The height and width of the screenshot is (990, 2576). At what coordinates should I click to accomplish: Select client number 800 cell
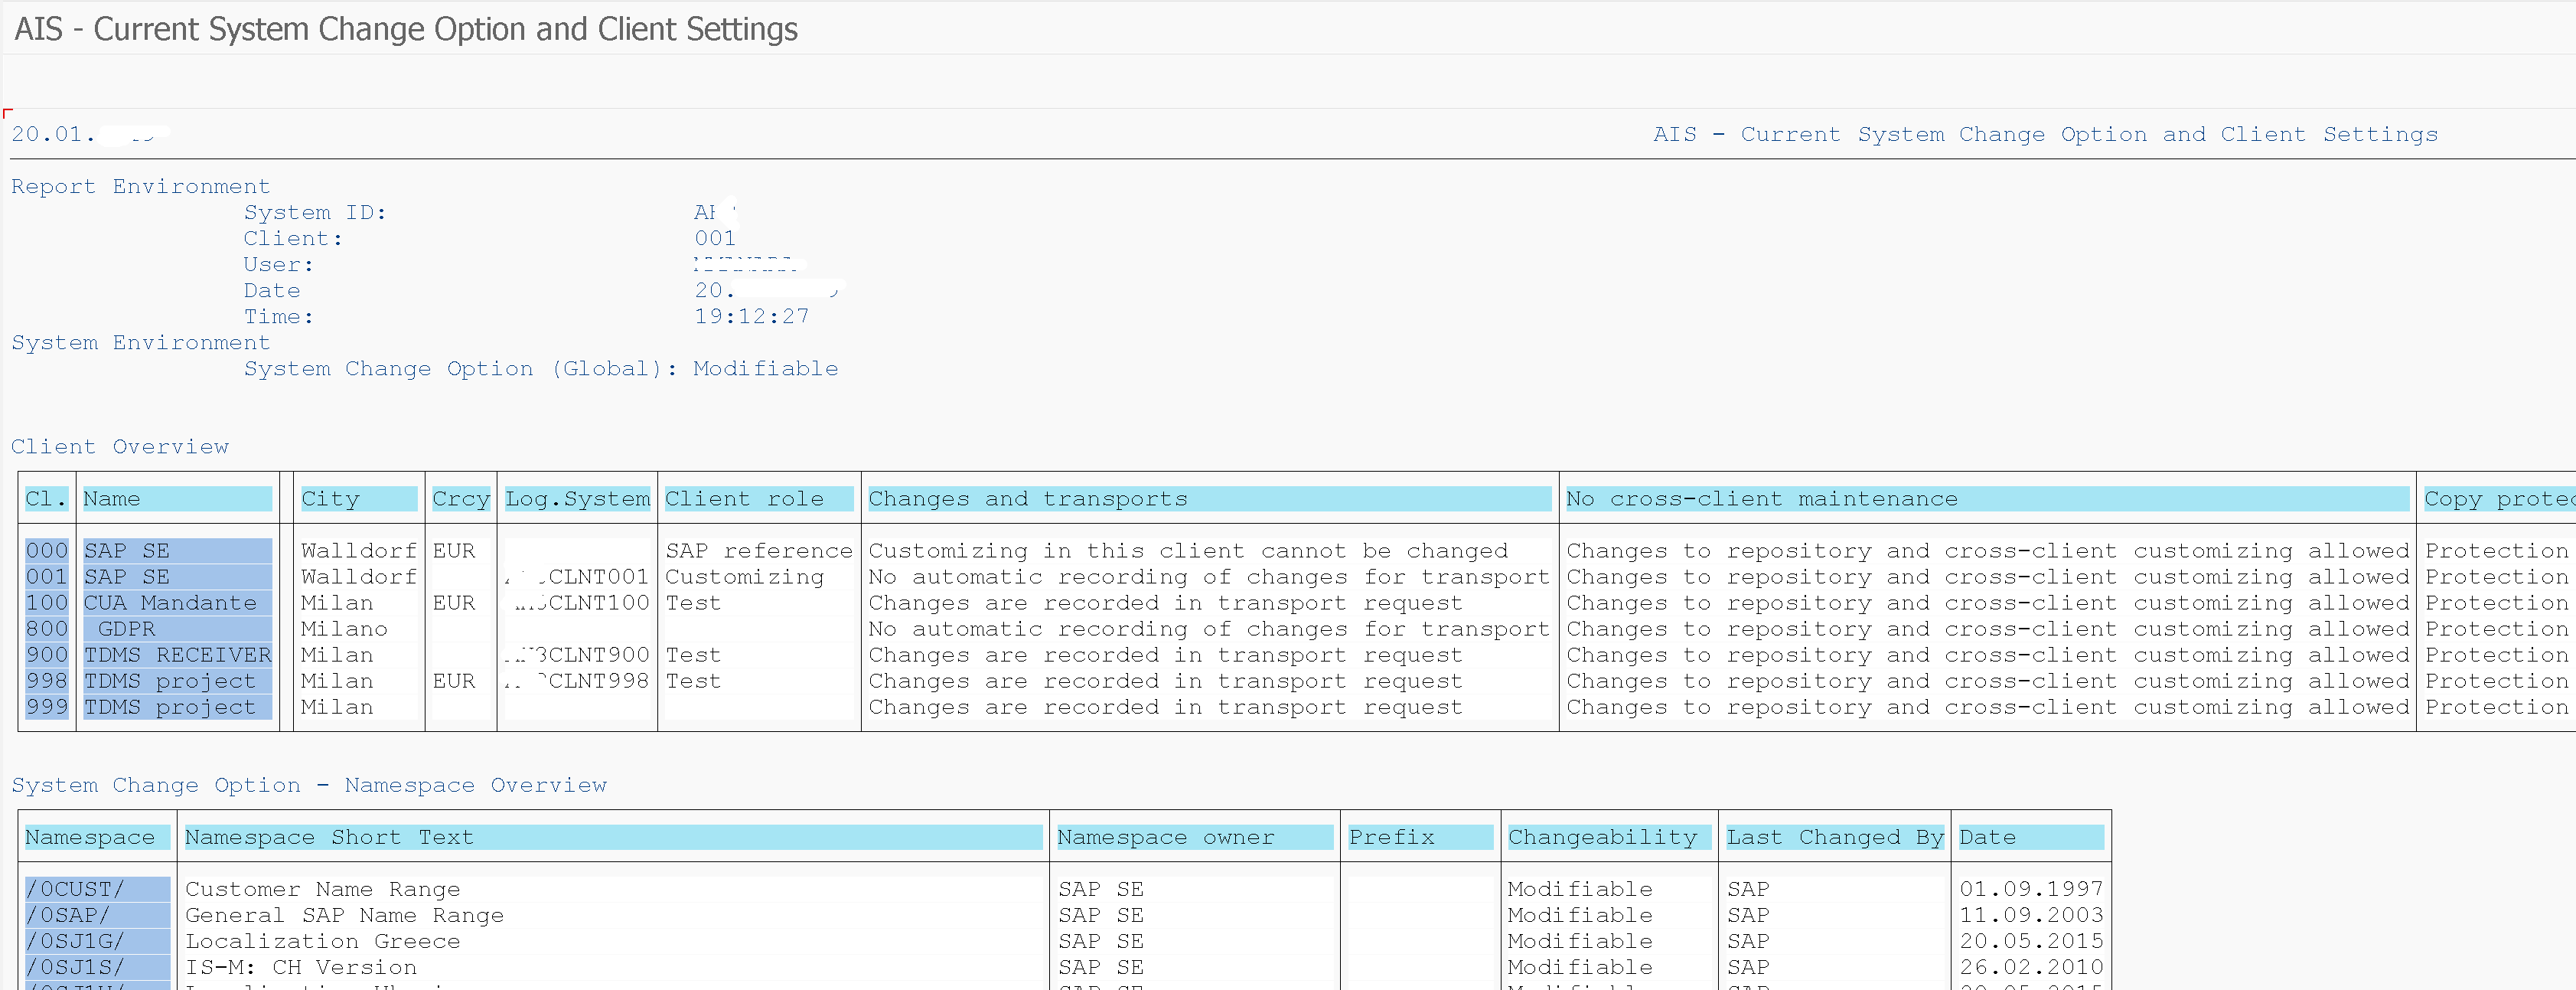point(47,629)
